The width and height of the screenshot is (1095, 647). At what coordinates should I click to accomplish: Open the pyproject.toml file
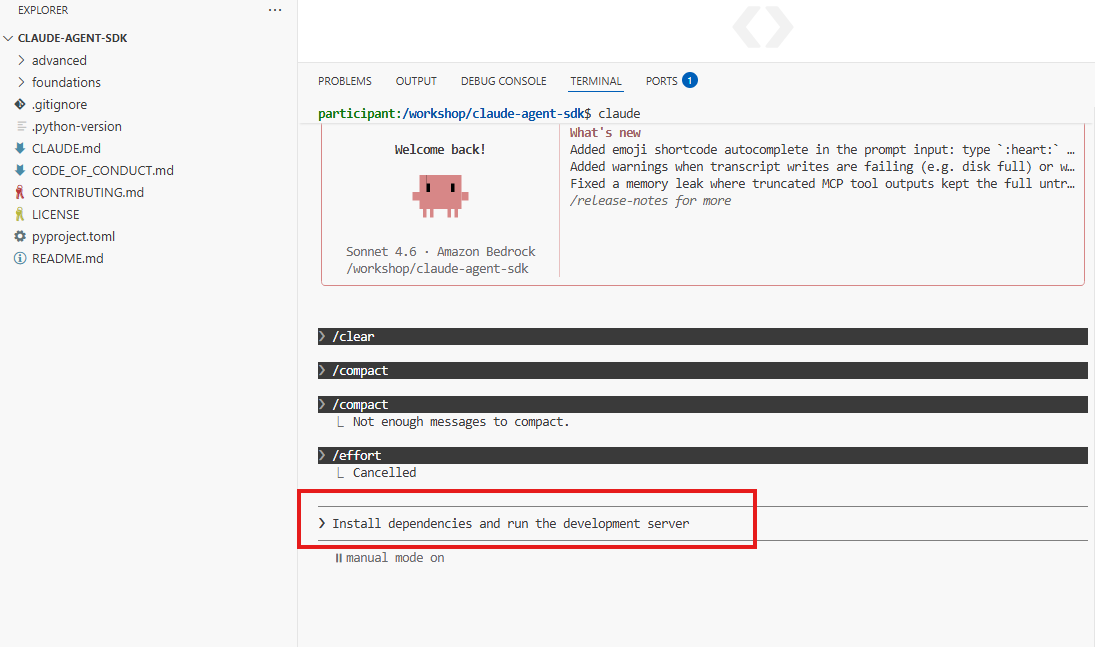(73, 237)
